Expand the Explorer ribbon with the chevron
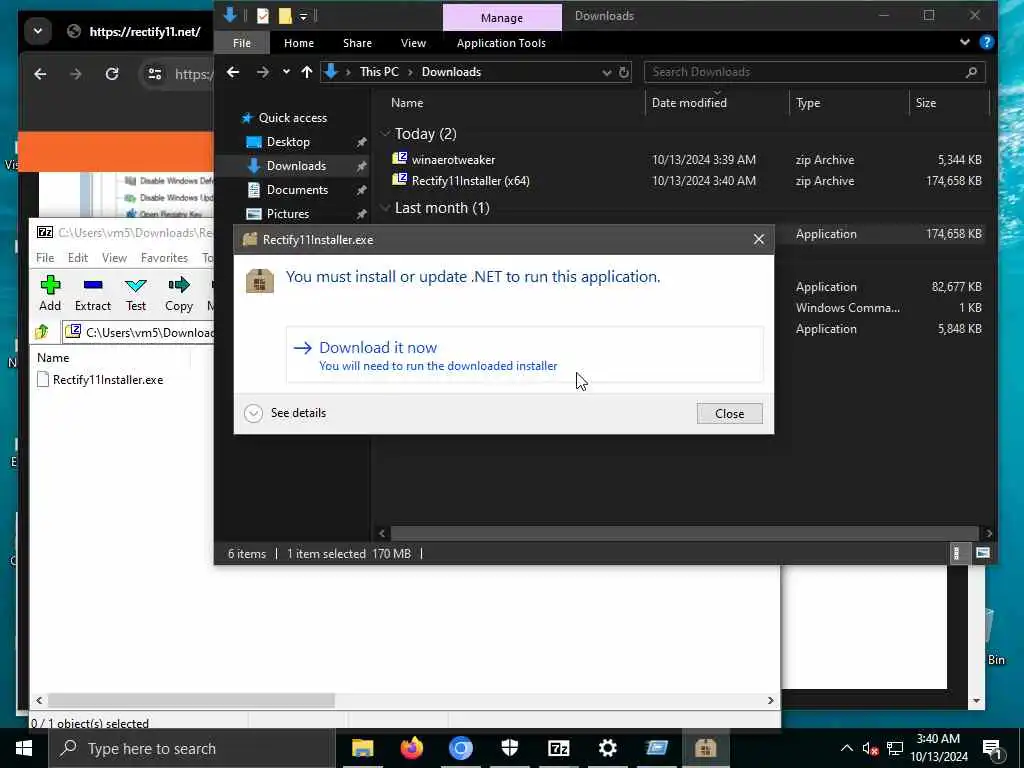The height and width of the screenshot is (768, 1024). tap(965, 42)
